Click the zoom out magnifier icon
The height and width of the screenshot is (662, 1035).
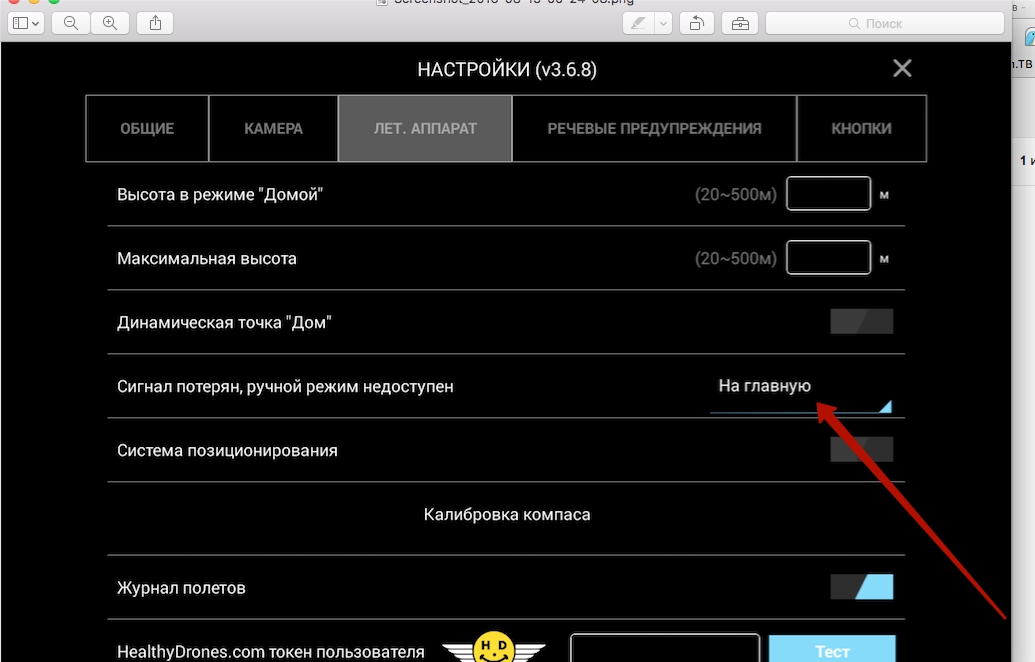point(71,23)
